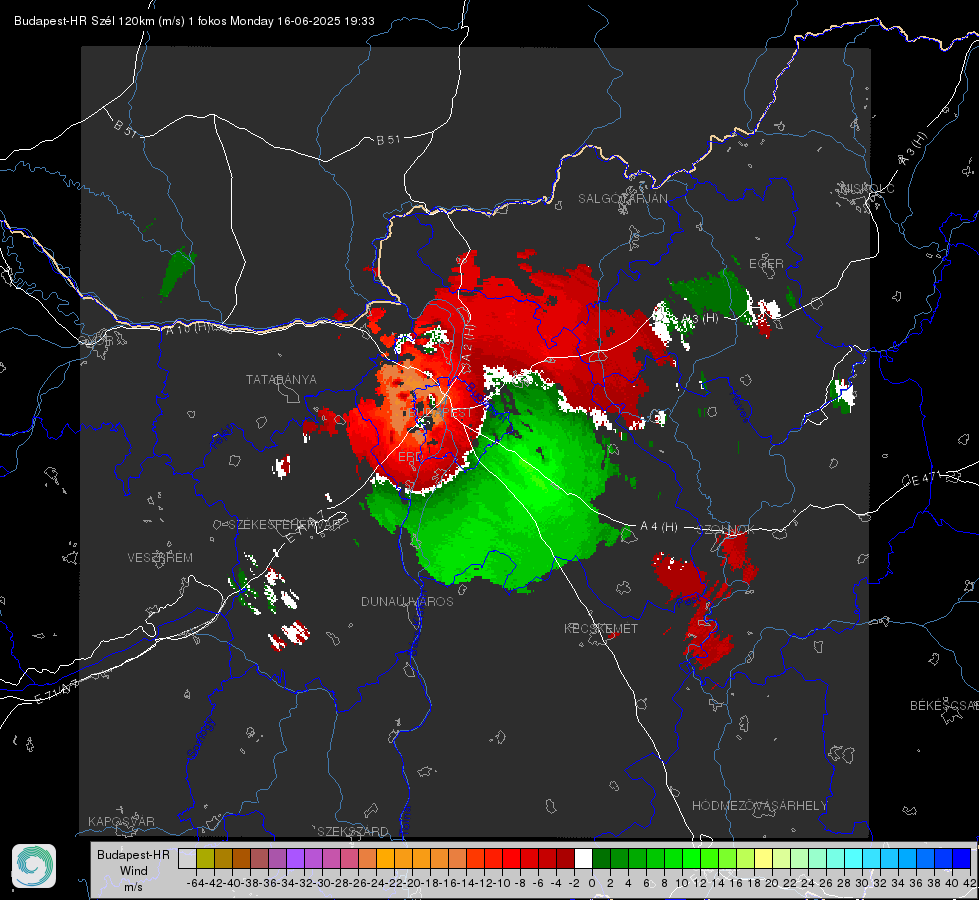This screenshot has height=900, width=979.
Task: Click the BEKESCSABA city label
Action: click(x=944, y=705)
